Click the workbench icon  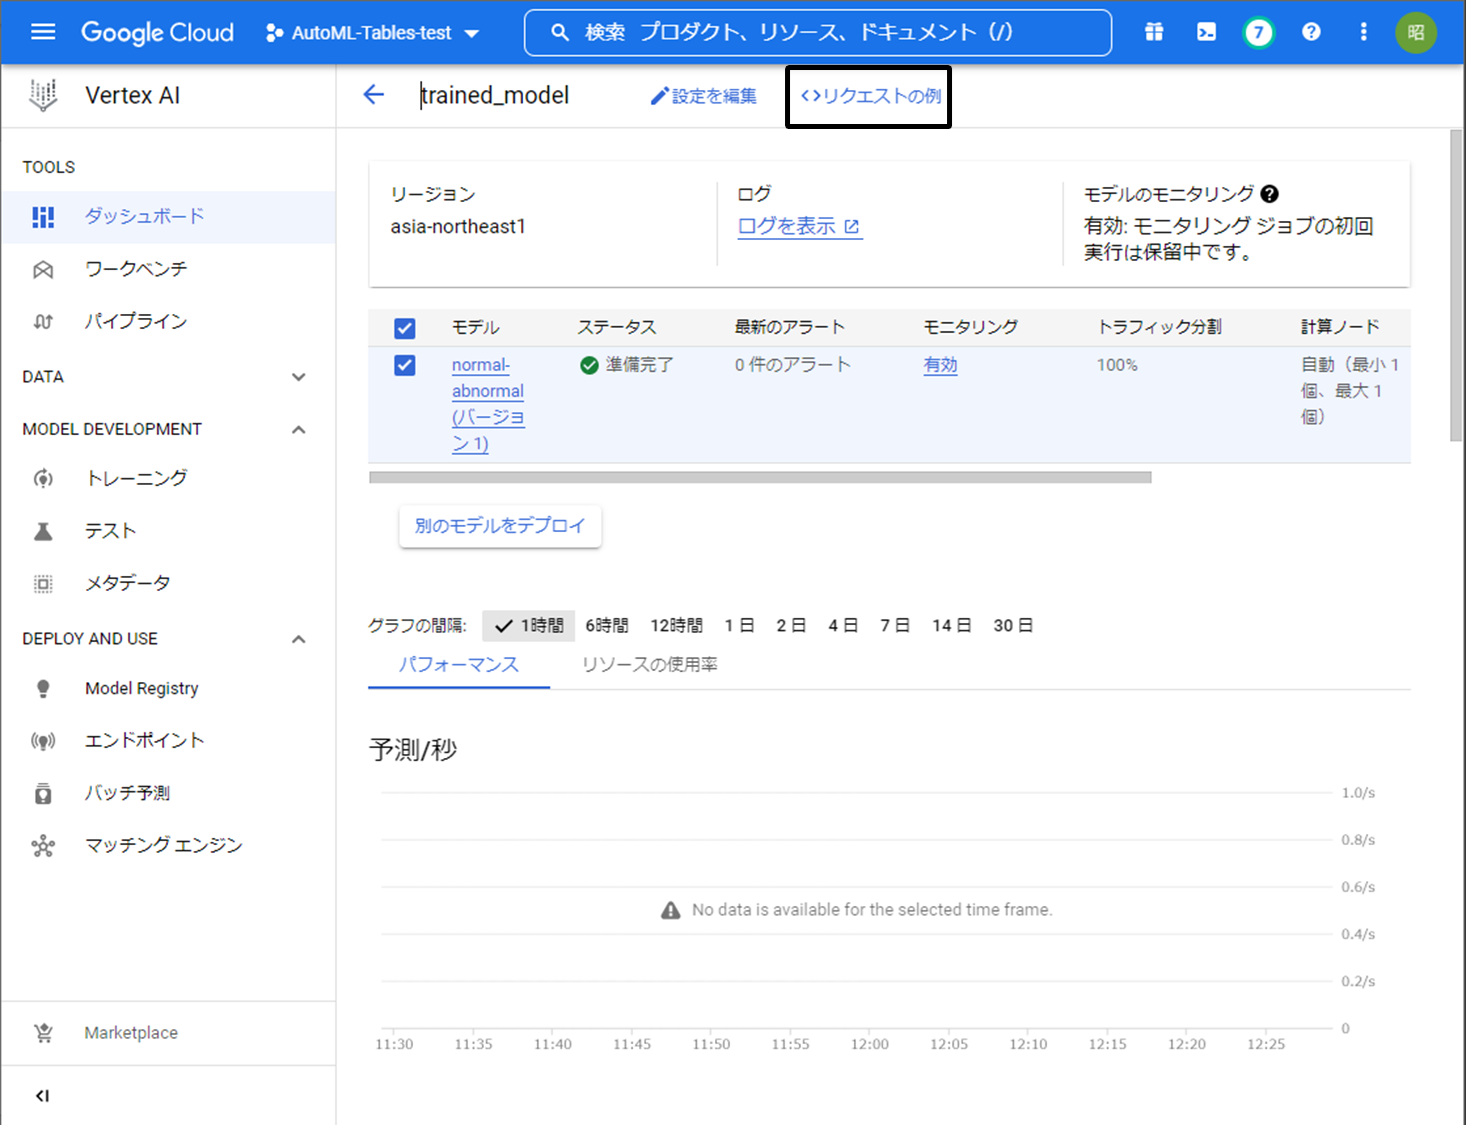click(43, 270)
